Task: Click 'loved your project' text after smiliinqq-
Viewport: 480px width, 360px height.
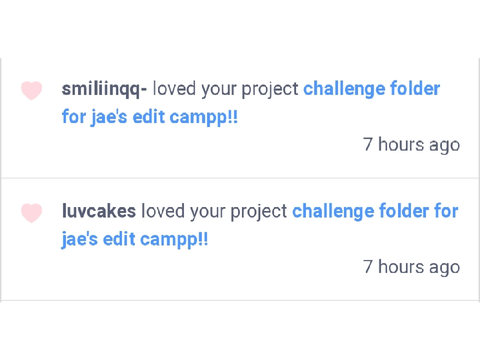Action: 226,89
